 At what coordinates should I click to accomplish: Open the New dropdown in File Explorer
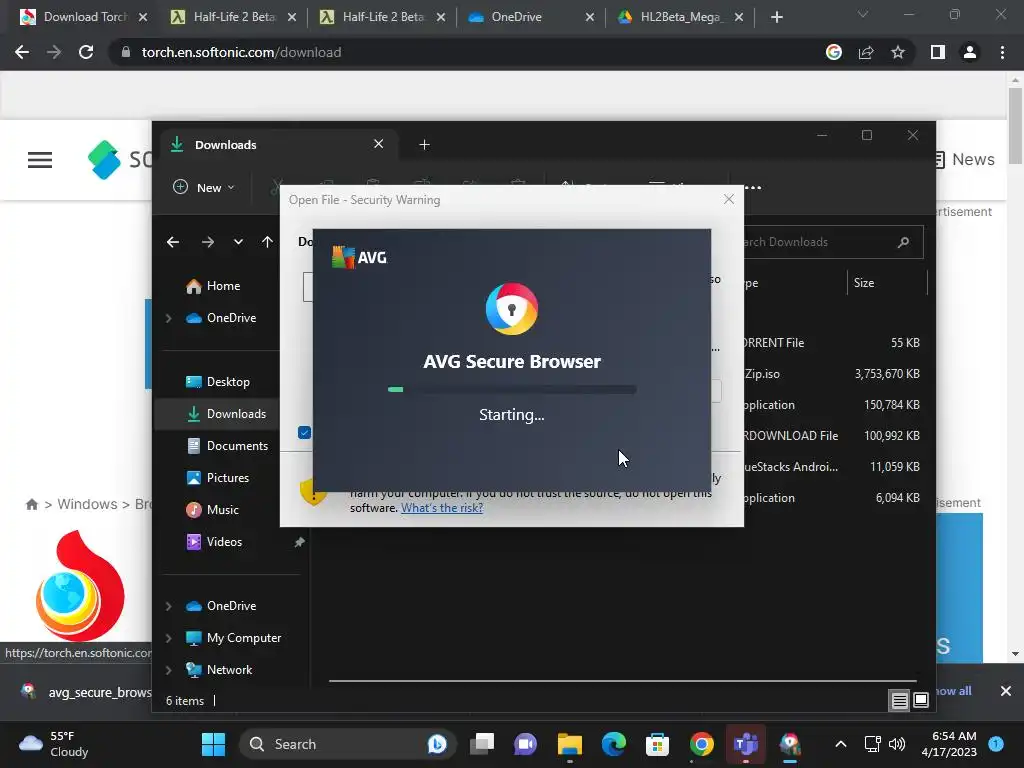[x=203, y=188]
